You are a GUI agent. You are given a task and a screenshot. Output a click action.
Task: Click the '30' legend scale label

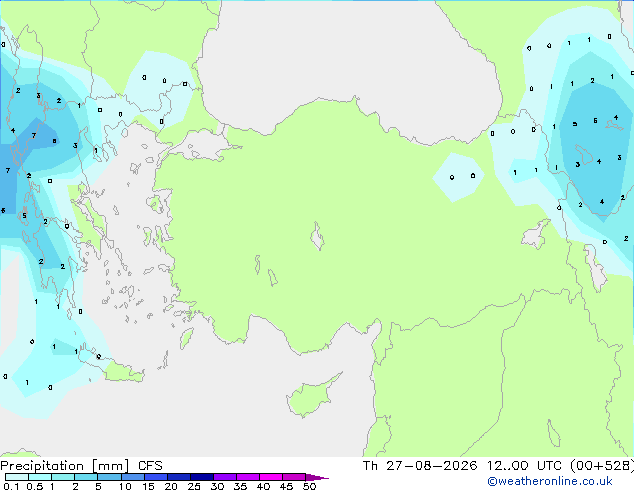pos(217,486)
